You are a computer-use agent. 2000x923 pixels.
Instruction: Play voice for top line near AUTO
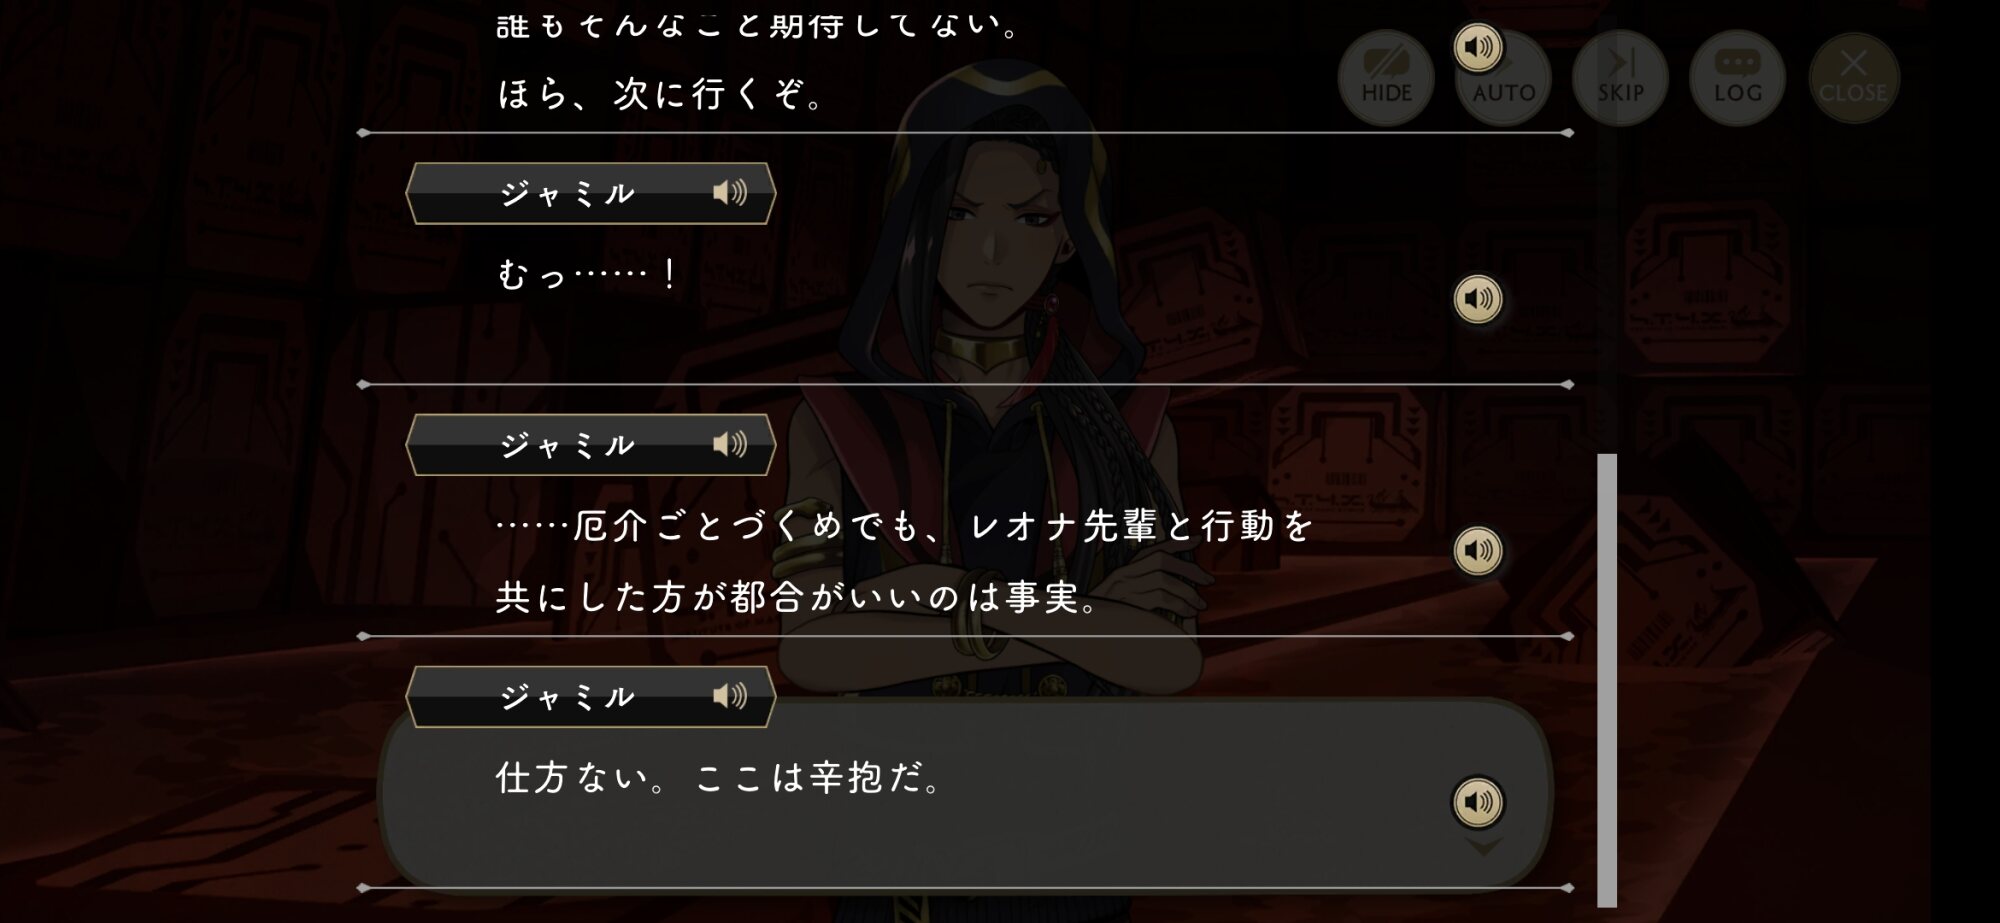[1478, 47]
